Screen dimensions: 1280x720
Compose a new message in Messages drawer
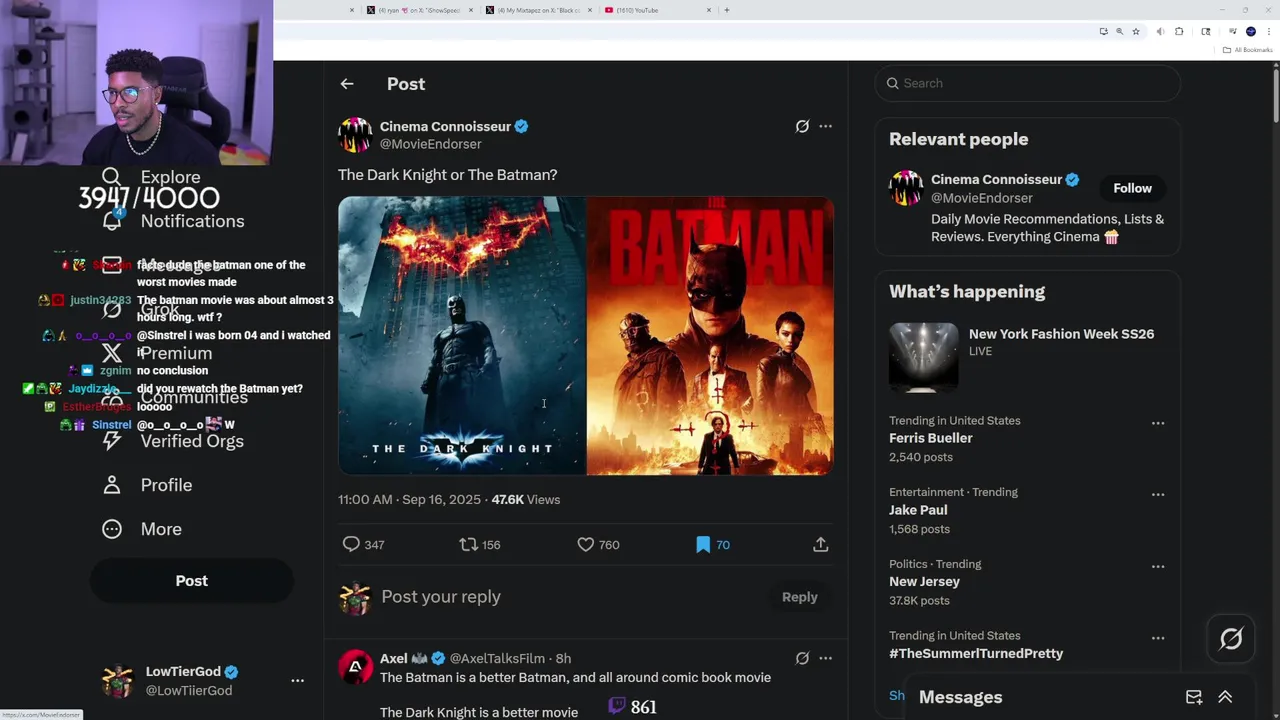(1194, 697)
